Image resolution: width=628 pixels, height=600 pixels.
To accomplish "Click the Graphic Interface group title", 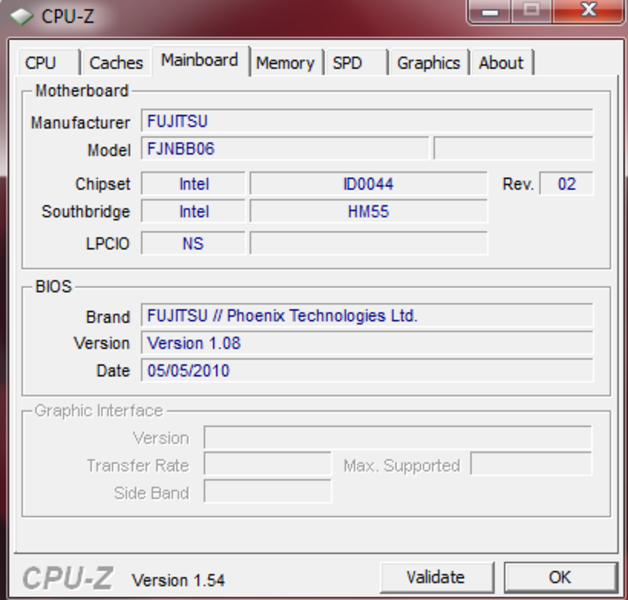I will coord(99,411).
